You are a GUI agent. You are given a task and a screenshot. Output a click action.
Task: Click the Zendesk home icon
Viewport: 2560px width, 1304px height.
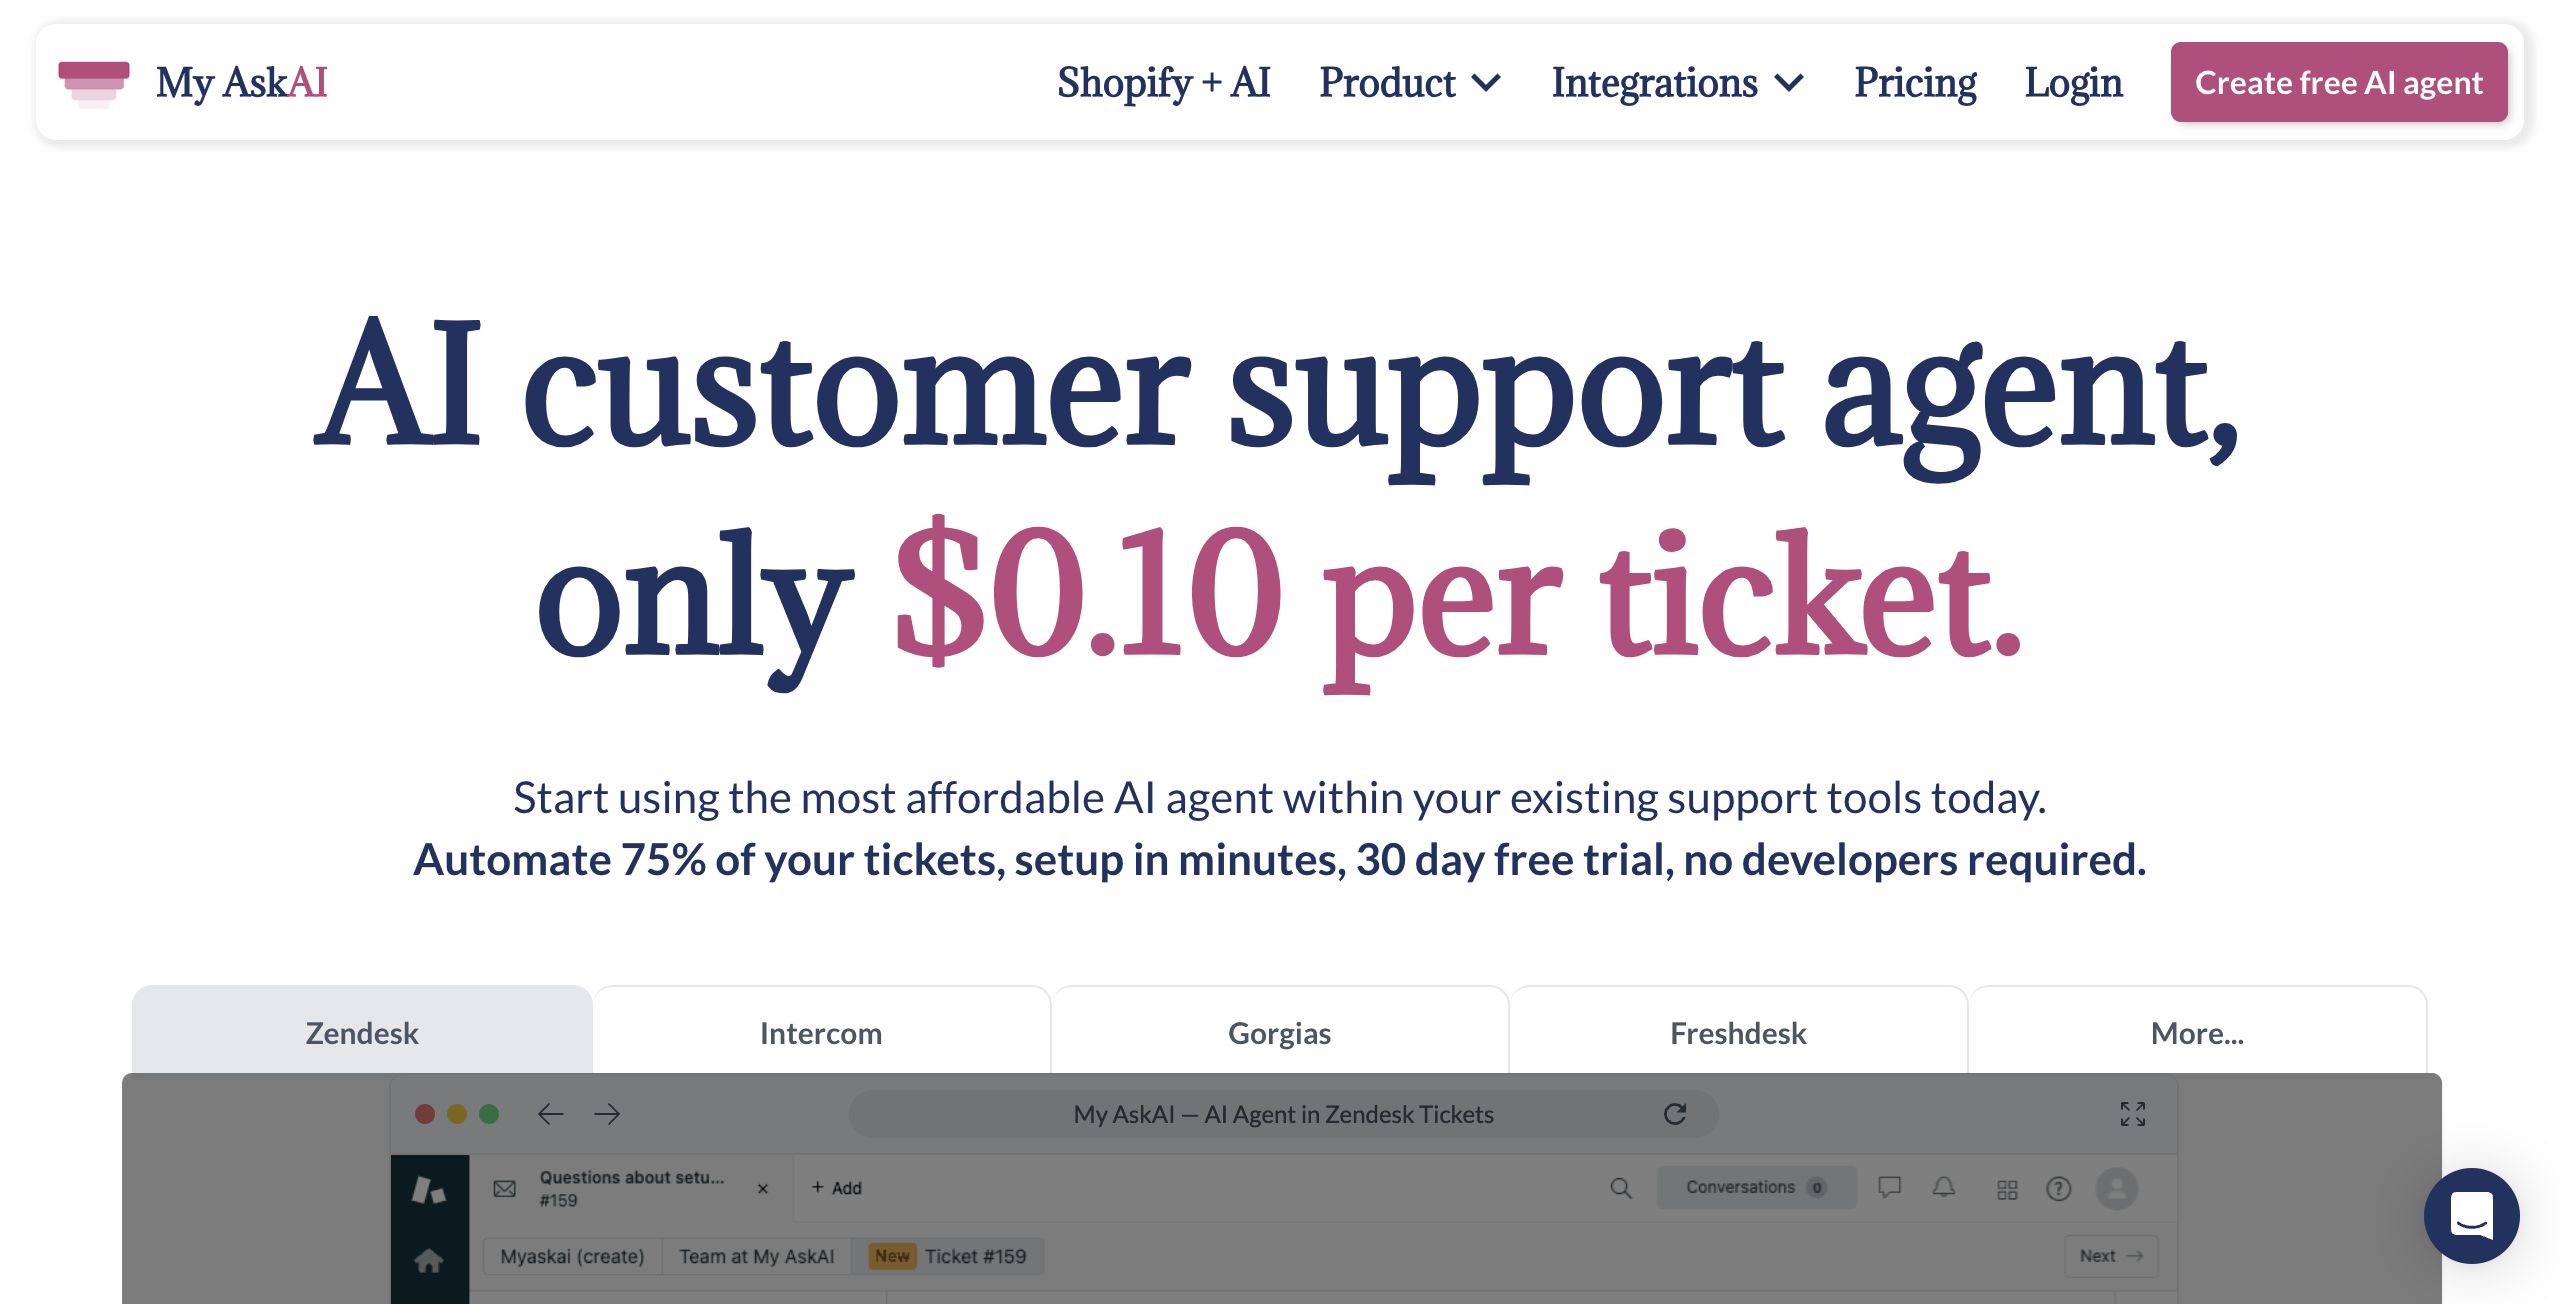[x=429, y=1260]
